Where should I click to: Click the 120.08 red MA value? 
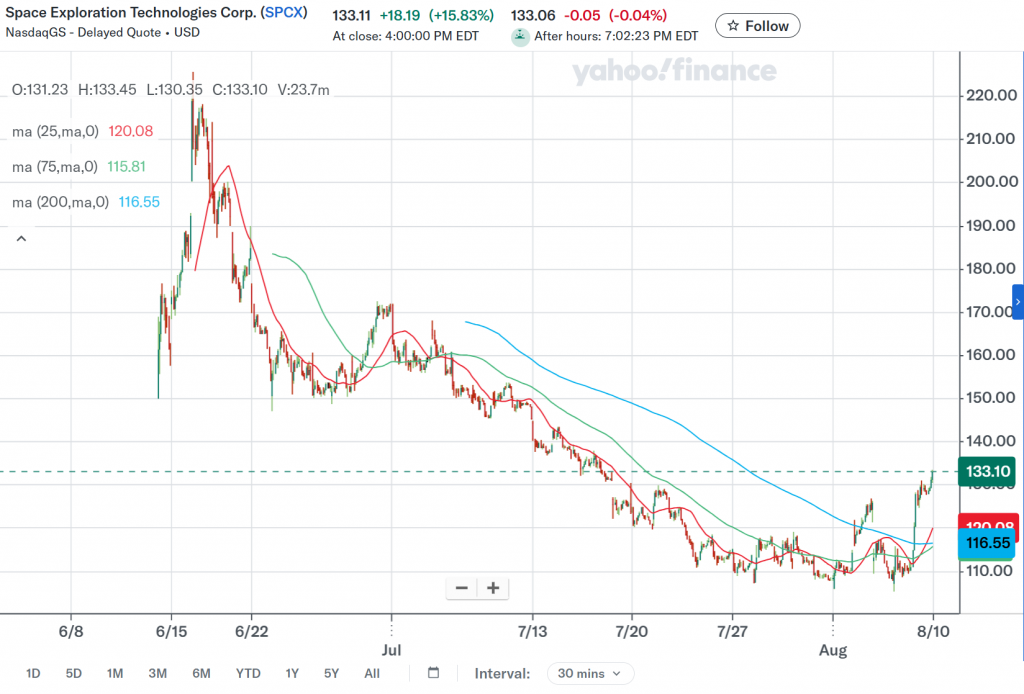(x=131, y=131)
